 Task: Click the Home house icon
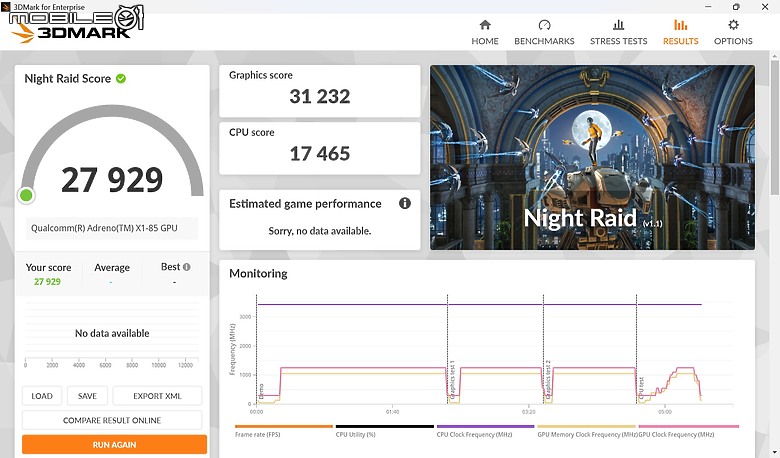pyautogui.click(x=485, y=25)
